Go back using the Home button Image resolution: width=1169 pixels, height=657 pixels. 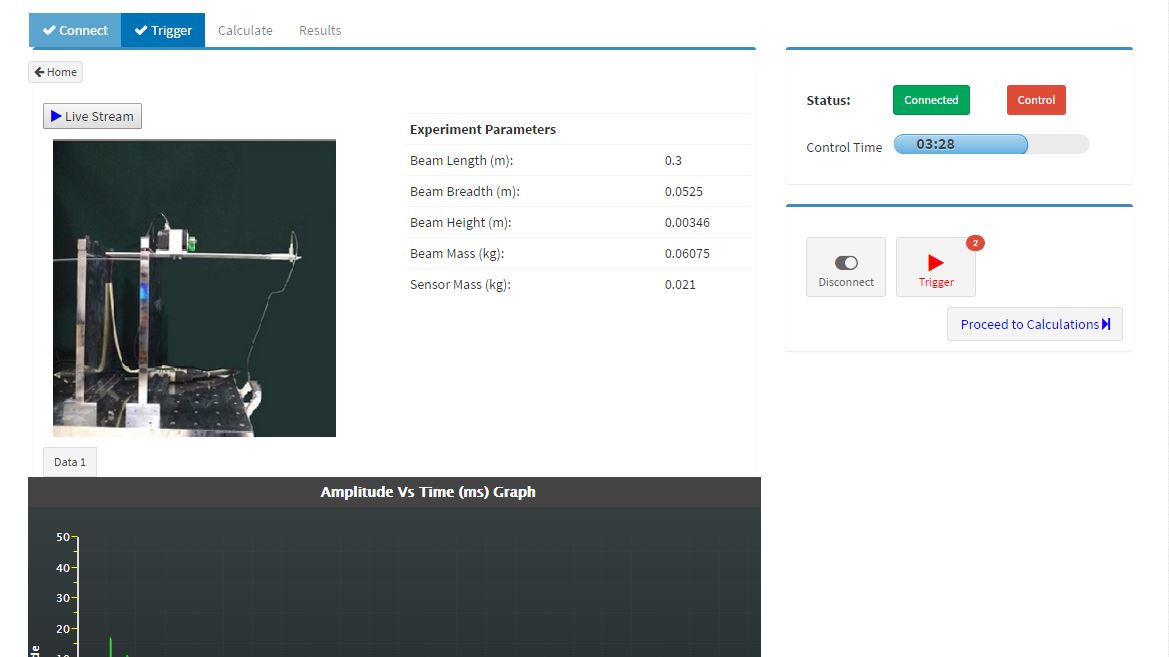click(56, 72)
